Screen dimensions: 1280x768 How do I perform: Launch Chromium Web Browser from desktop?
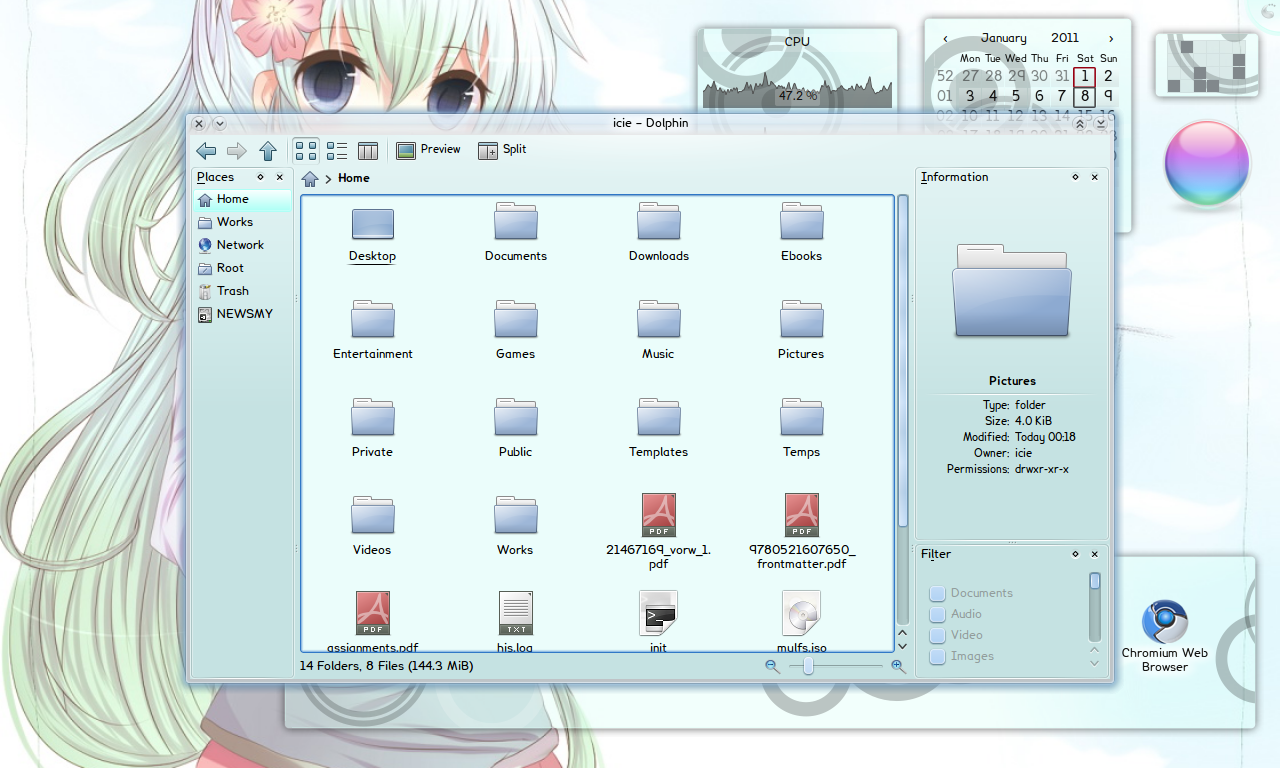[1165, 636]
